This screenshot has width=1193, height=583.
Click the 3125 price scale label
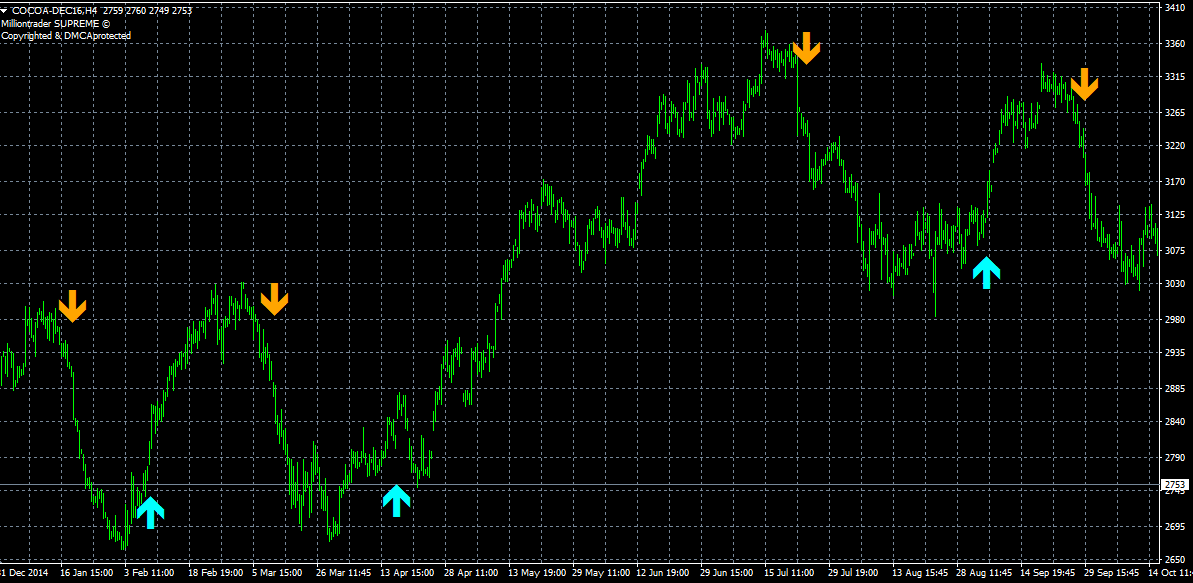pos(1176,216)
